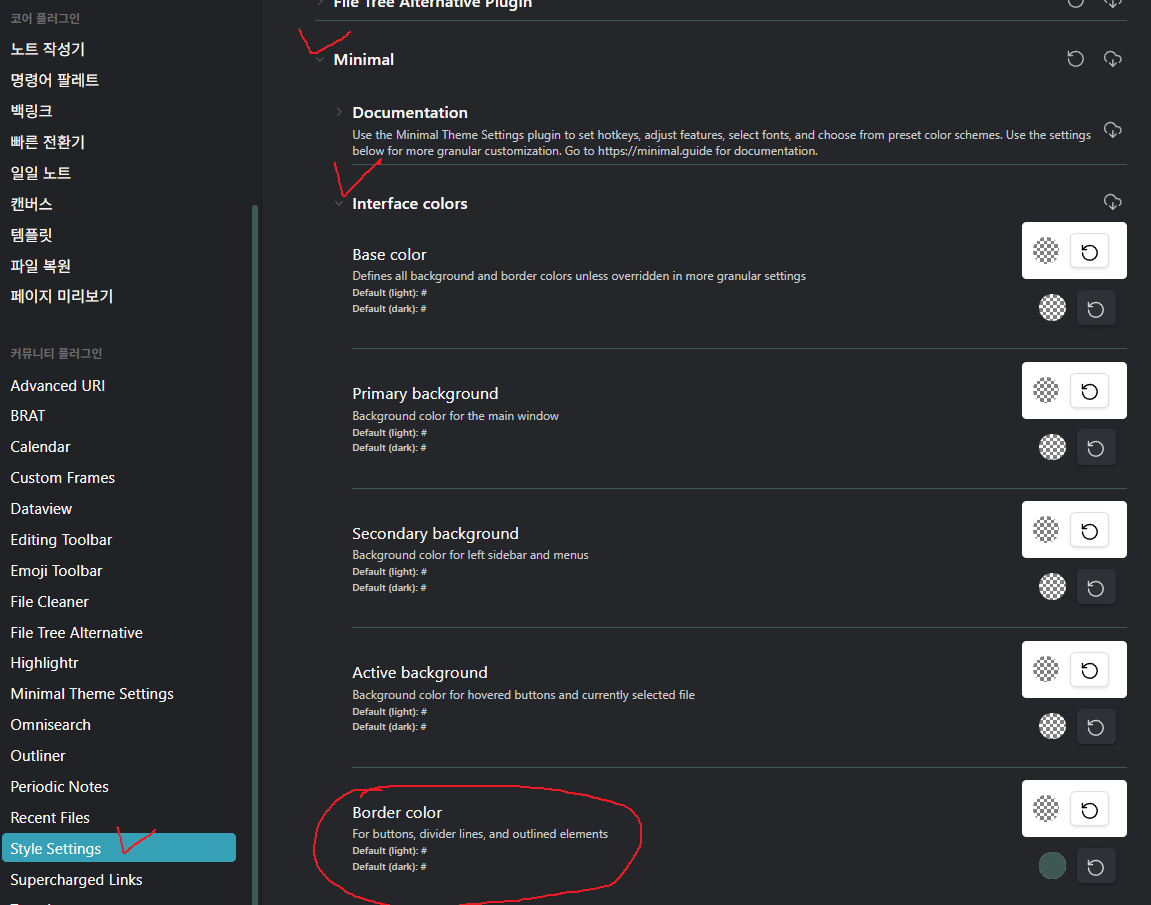Screen dimensions: 1151x905
Task: Reset Border color light value
Action: tap(1089, 810)
